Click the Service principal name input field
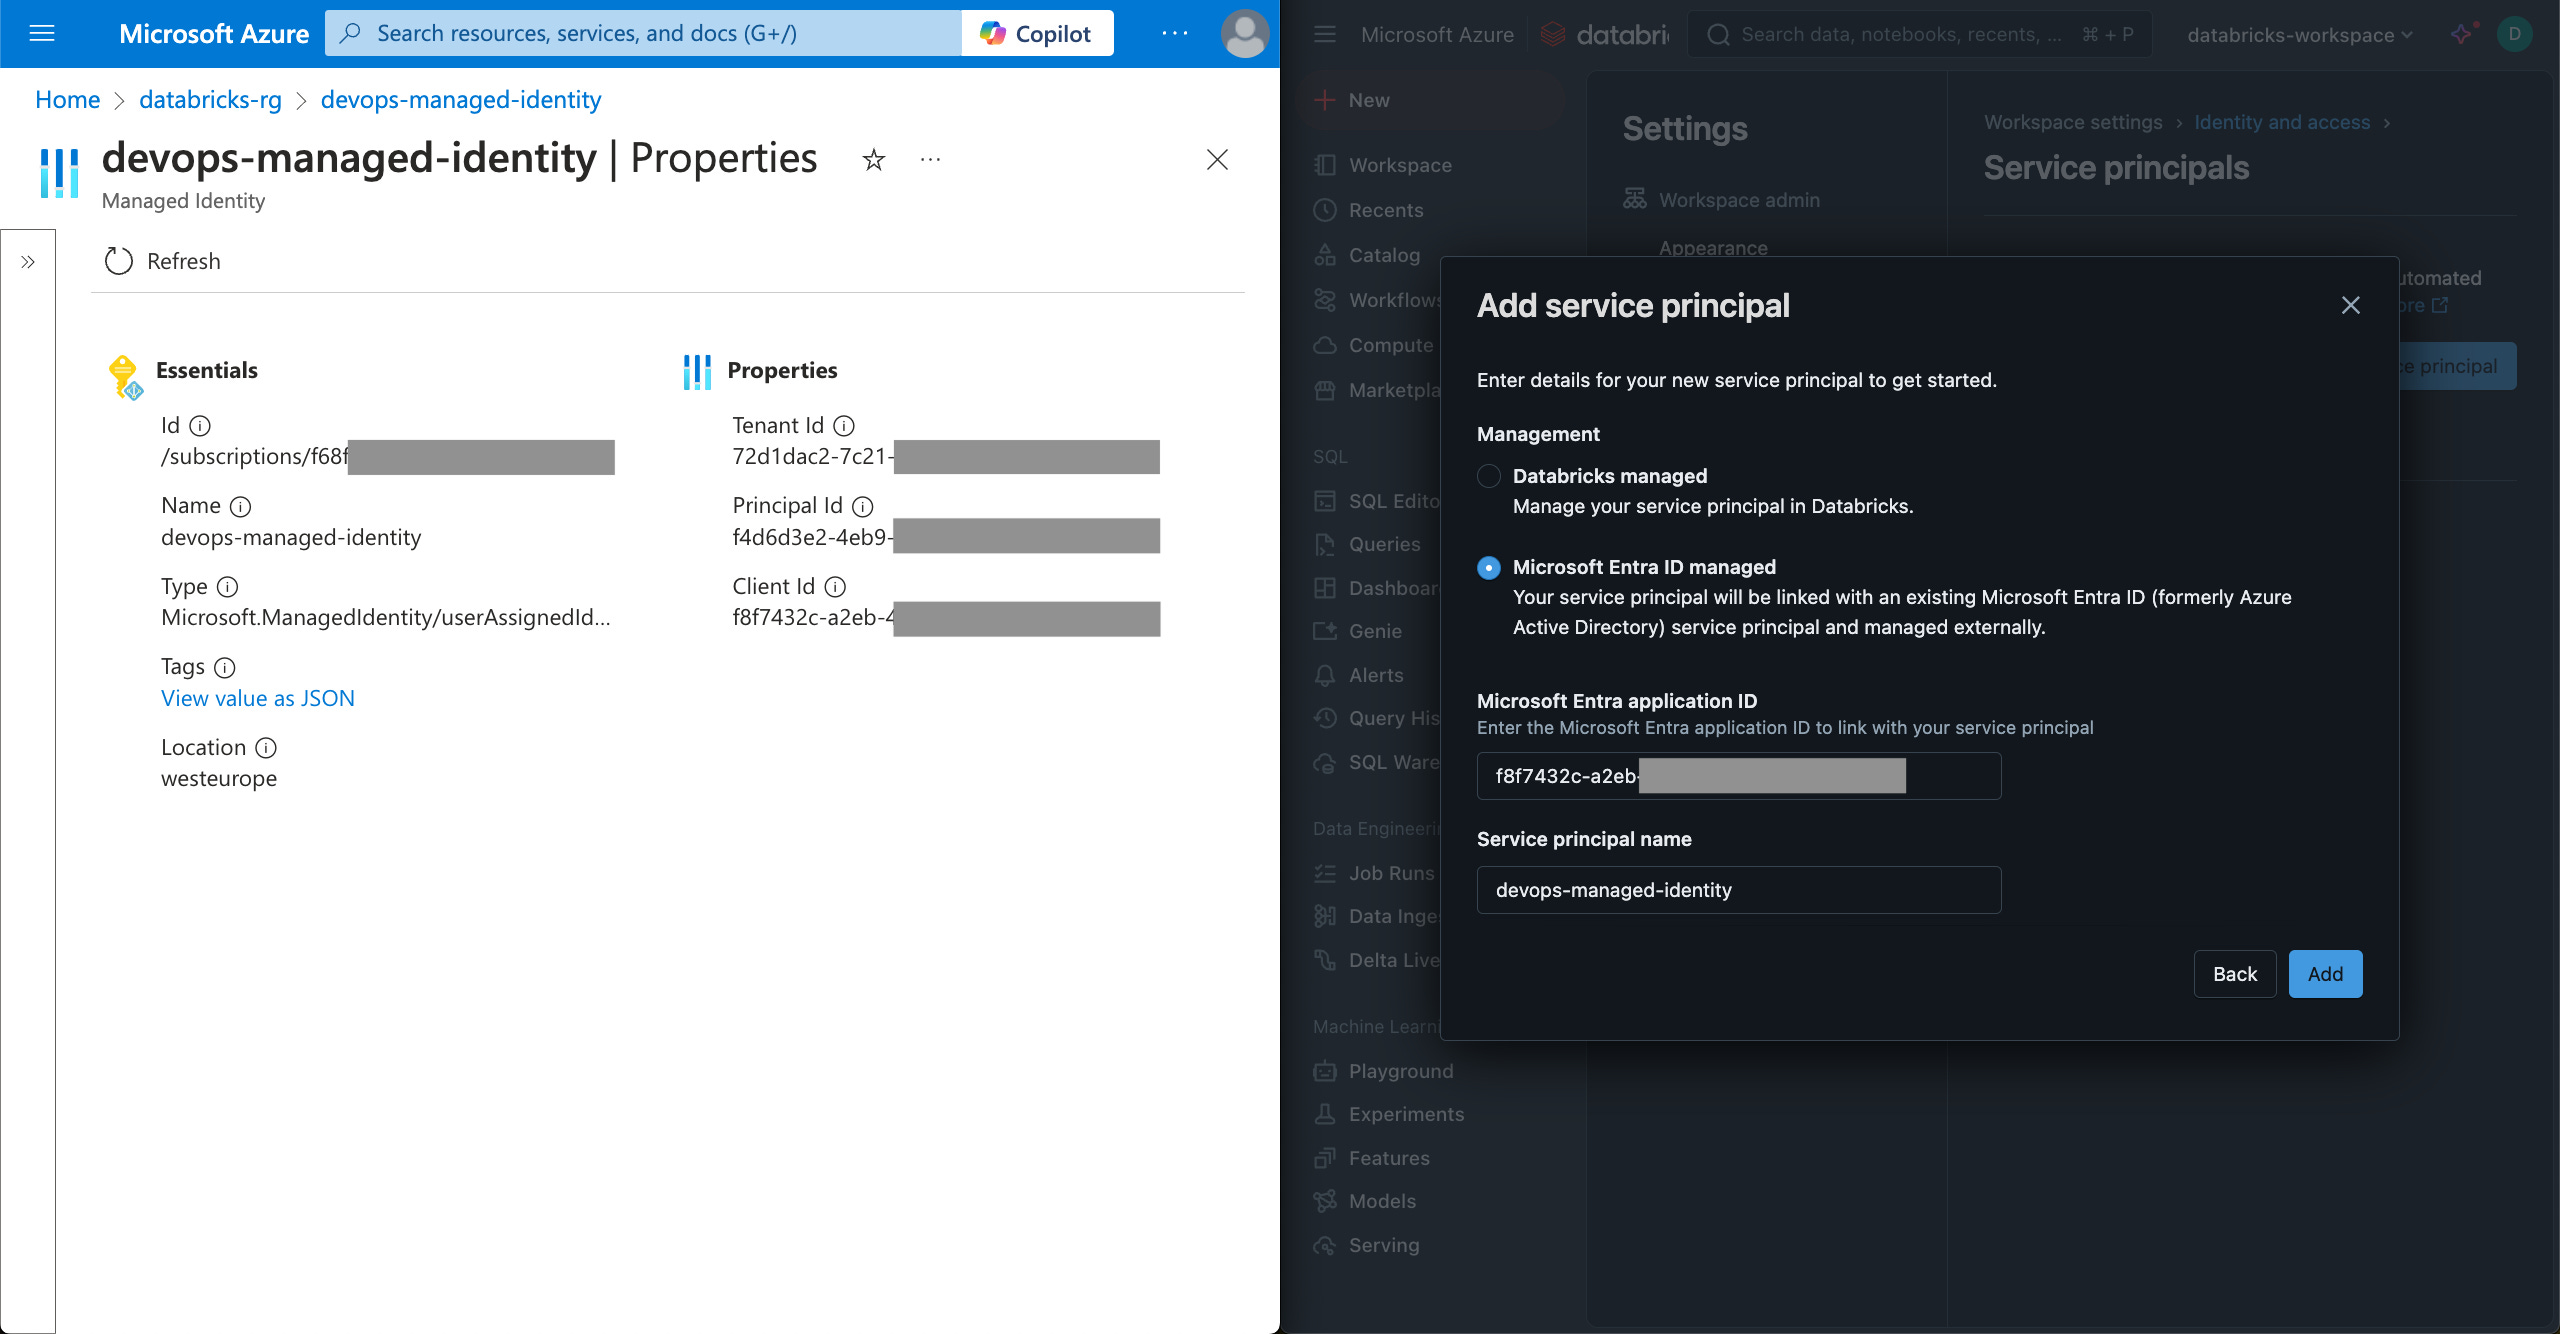 (x=1738, y=890)
